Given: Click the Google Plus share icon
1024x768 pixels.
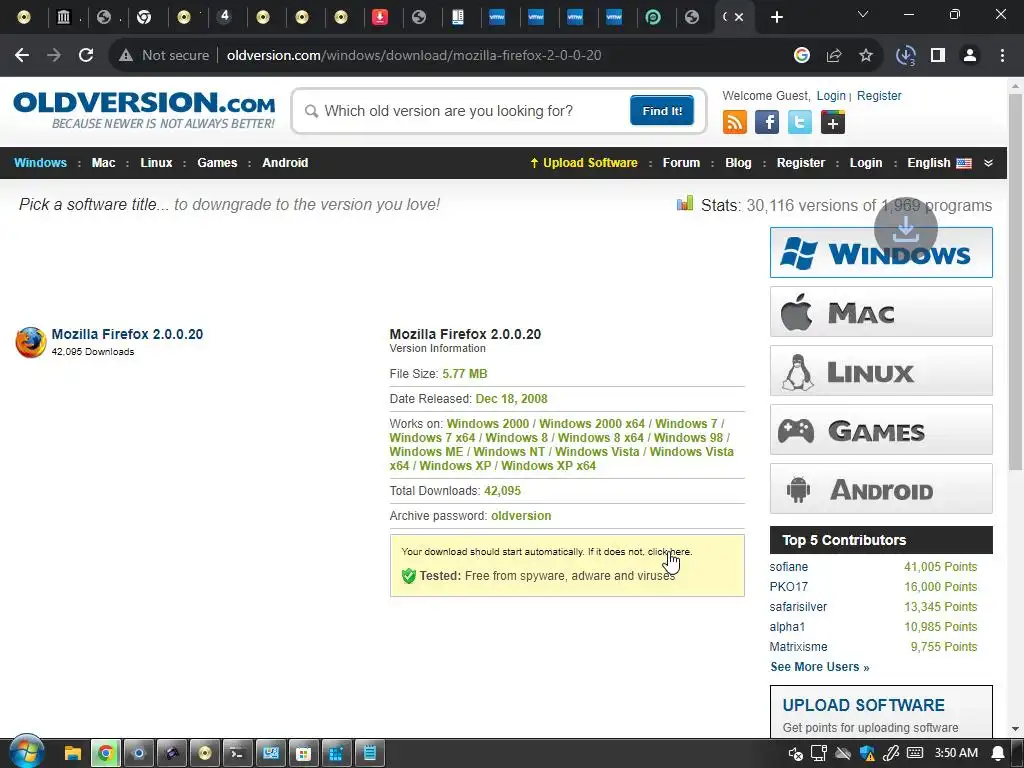Looking at the screenshot, I should pos(833,122).
